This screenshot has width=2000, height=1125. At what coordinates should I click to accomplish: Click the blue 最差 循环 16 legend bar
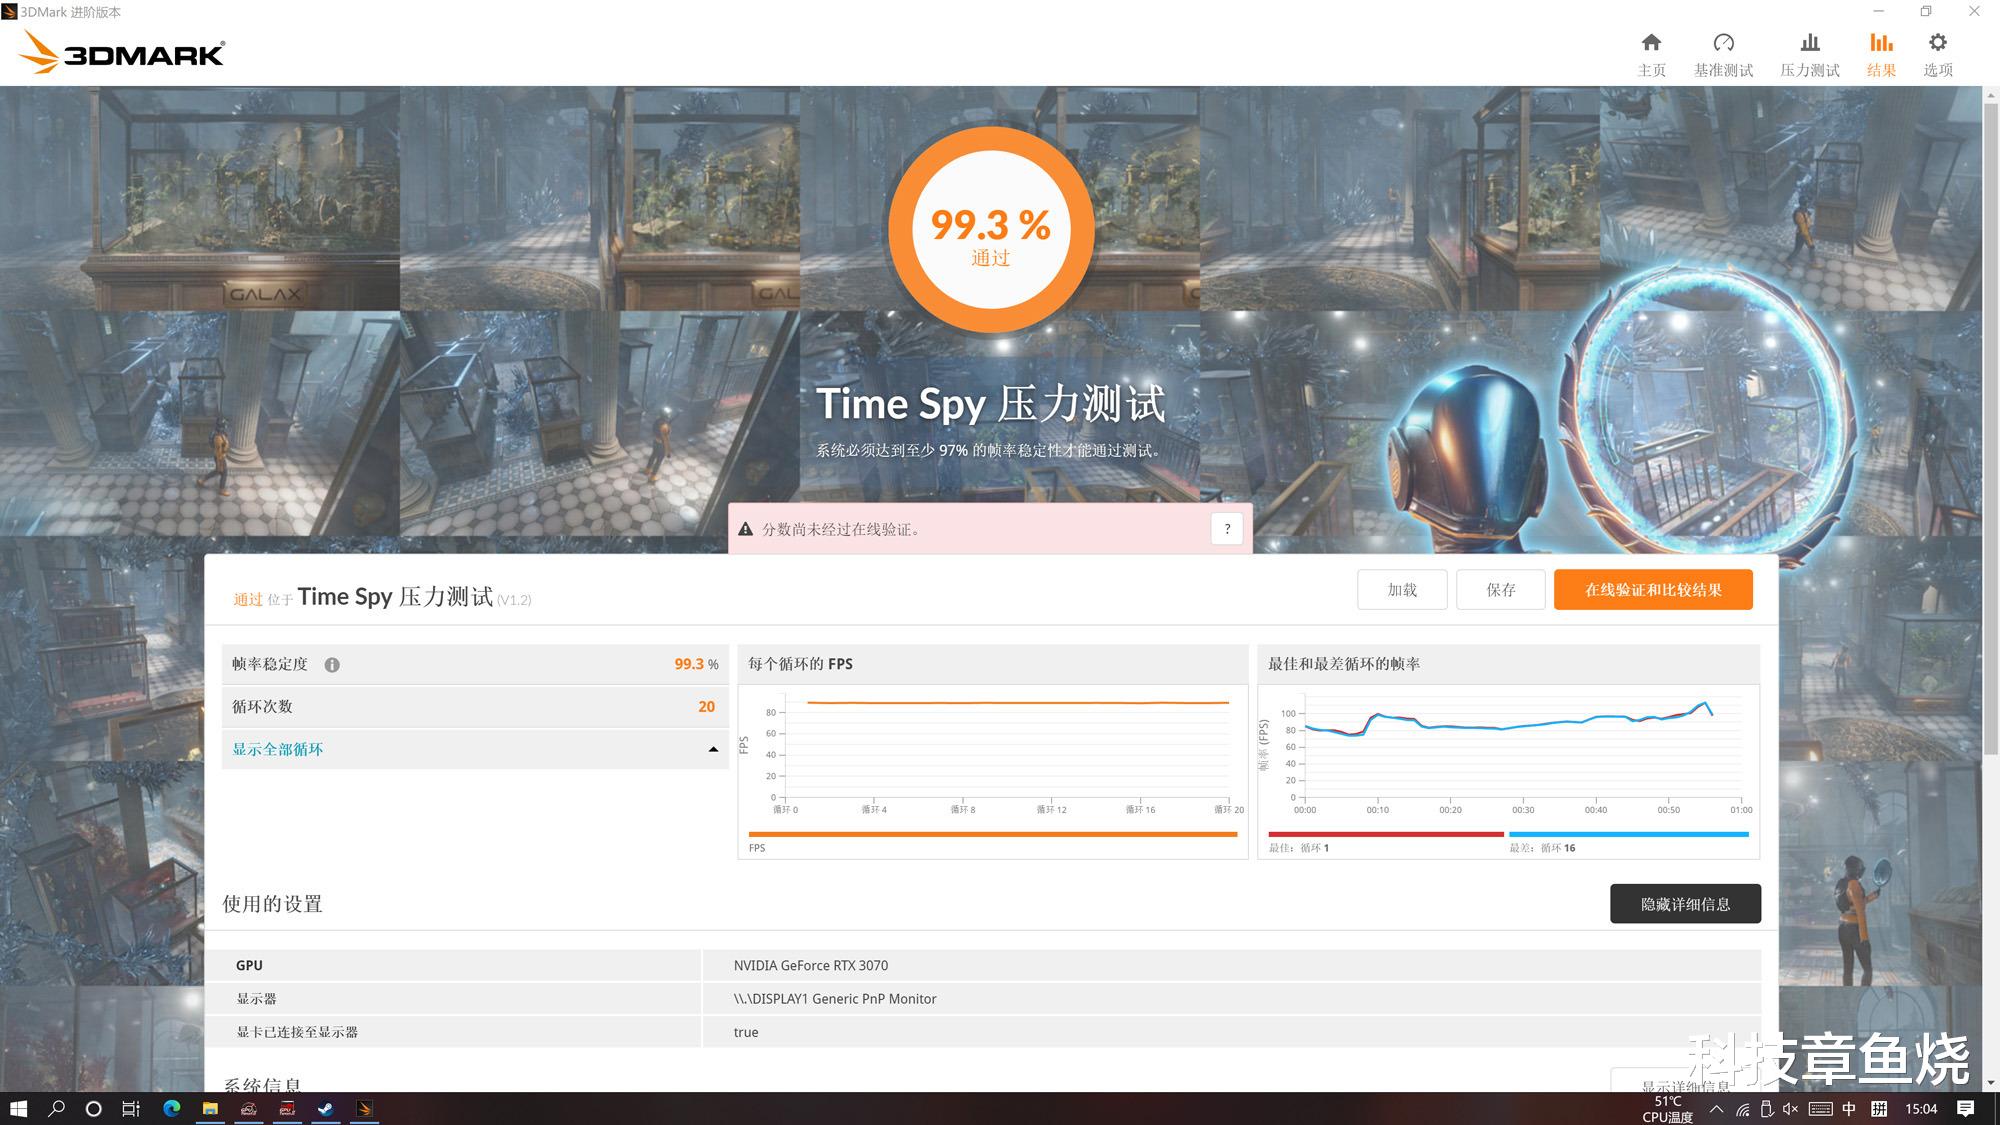pyautogui.click(x=1629, y=834)
